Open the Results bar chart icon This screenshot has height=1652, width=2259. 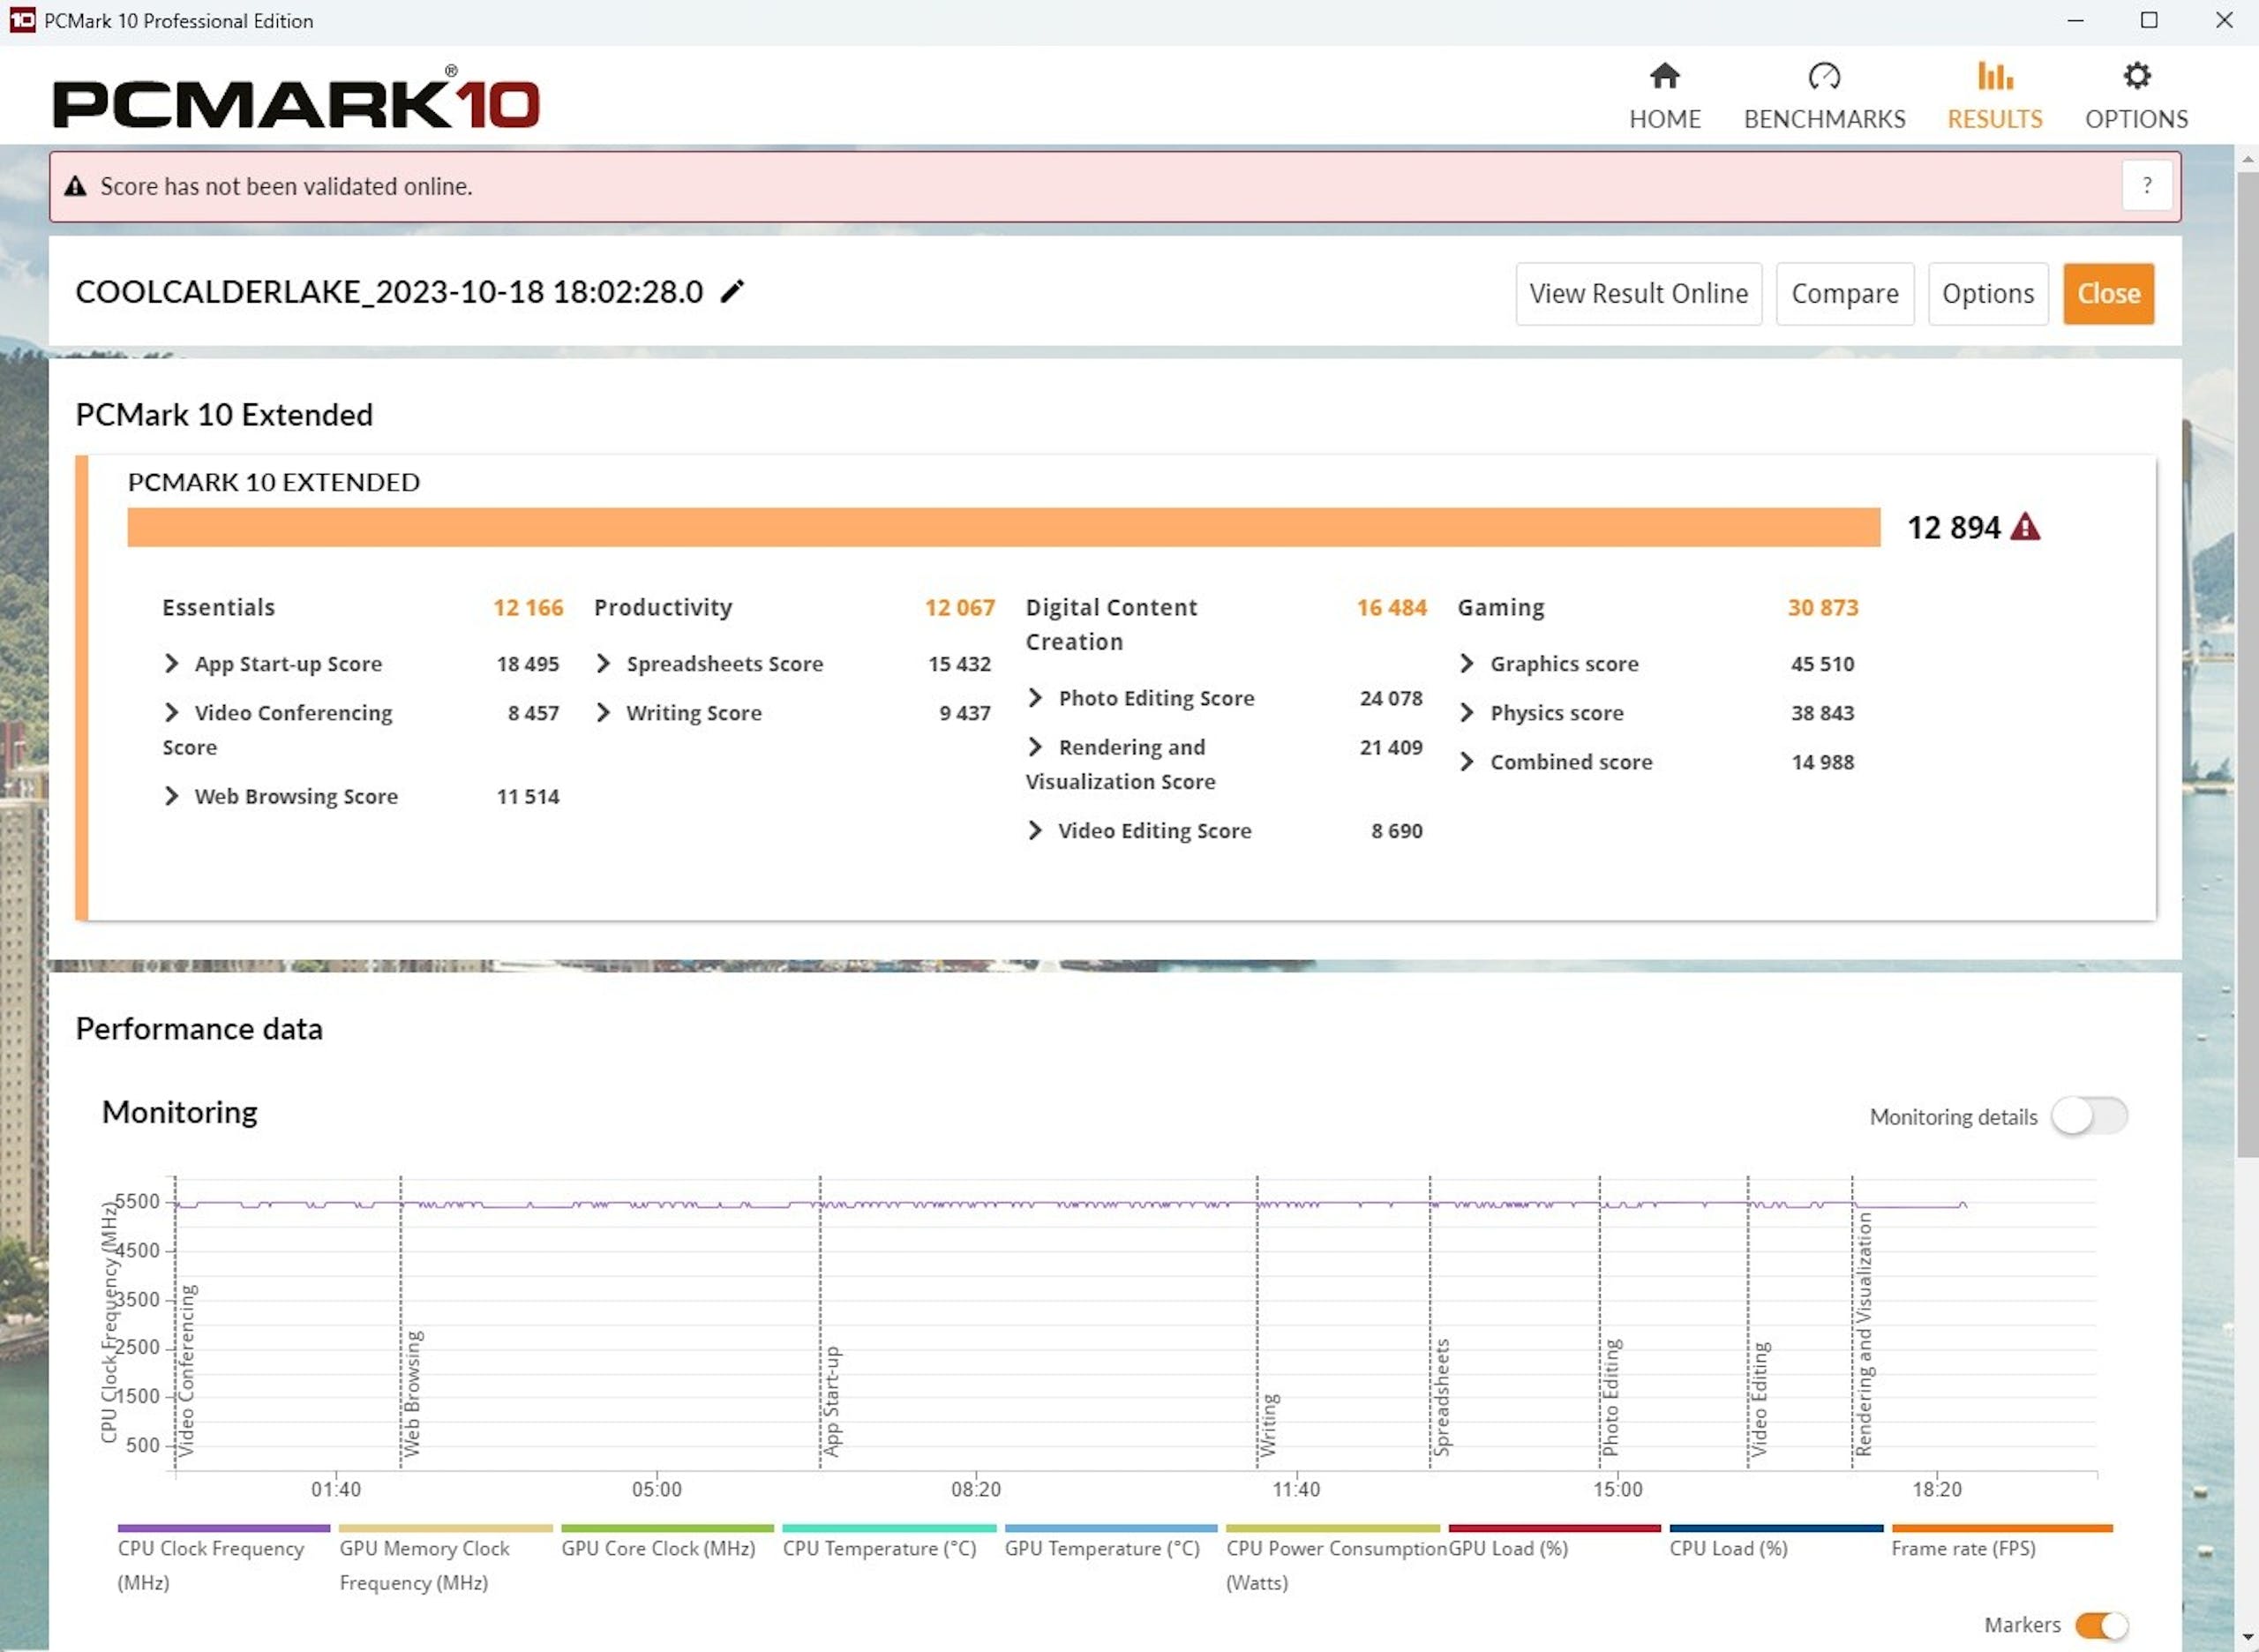pyautogui.click(x=1994, y=76)
